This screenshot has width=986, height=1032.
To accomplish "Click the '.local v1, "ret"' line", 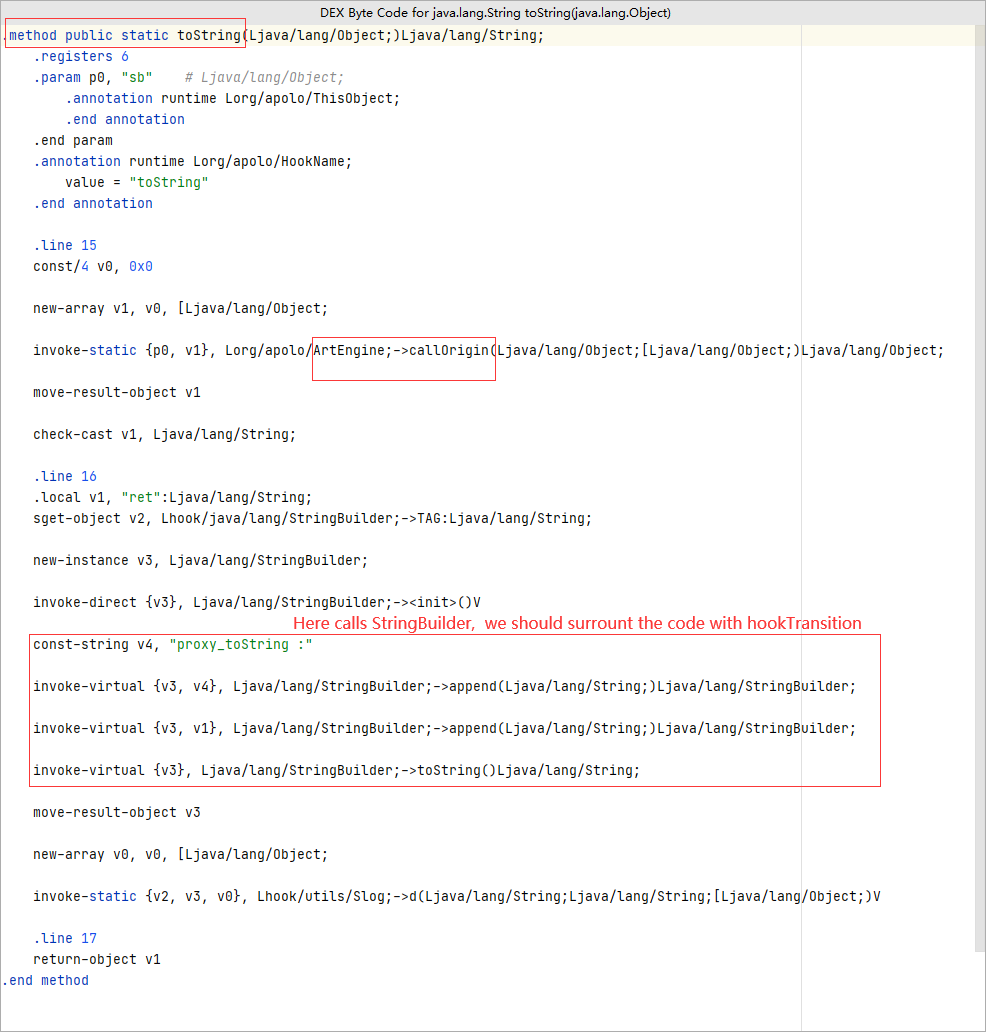I will [172, 498].
